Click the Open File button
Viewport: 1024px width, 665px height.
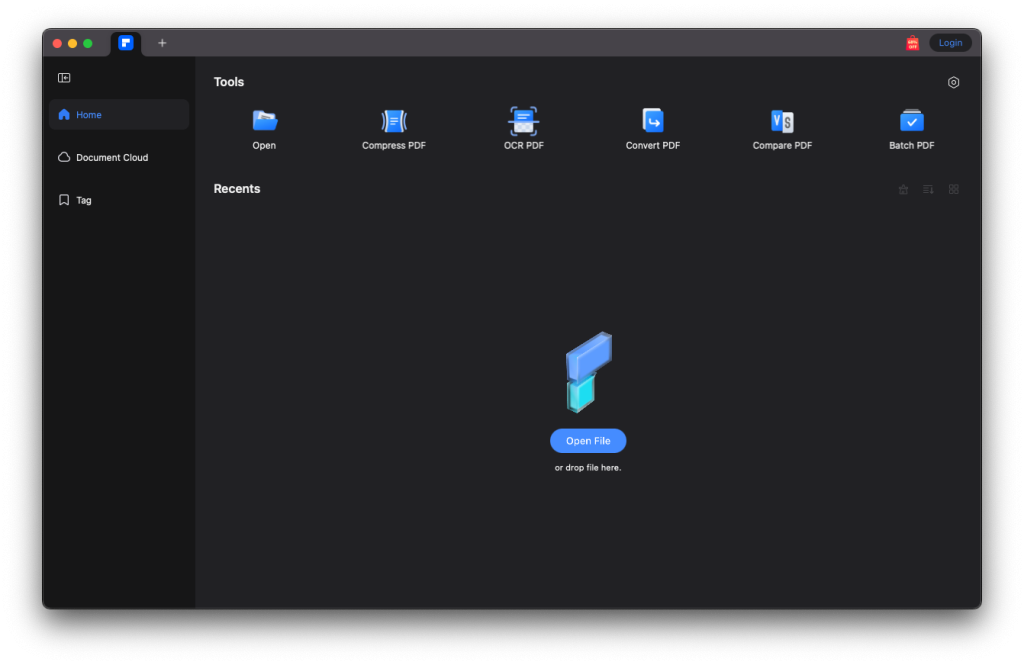(587, 440)
